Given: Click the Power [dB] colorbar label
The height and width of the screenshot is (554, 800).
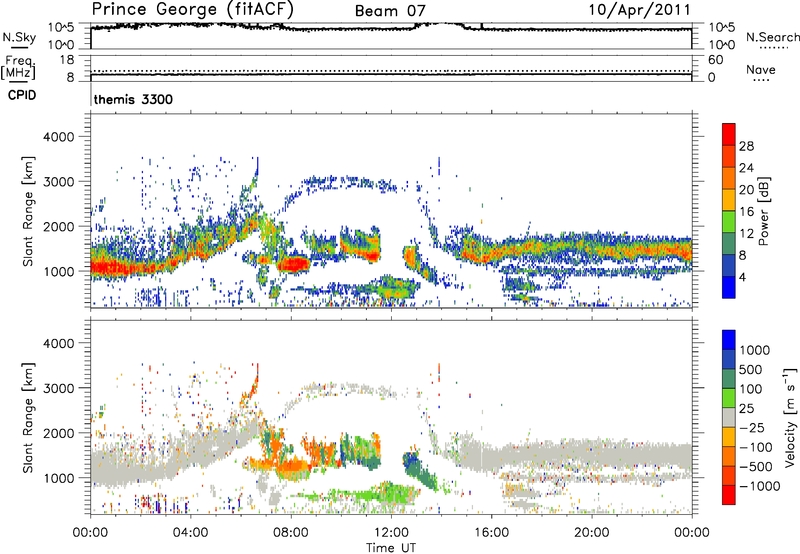Looking at the screenshot, I should pos(763,211).
